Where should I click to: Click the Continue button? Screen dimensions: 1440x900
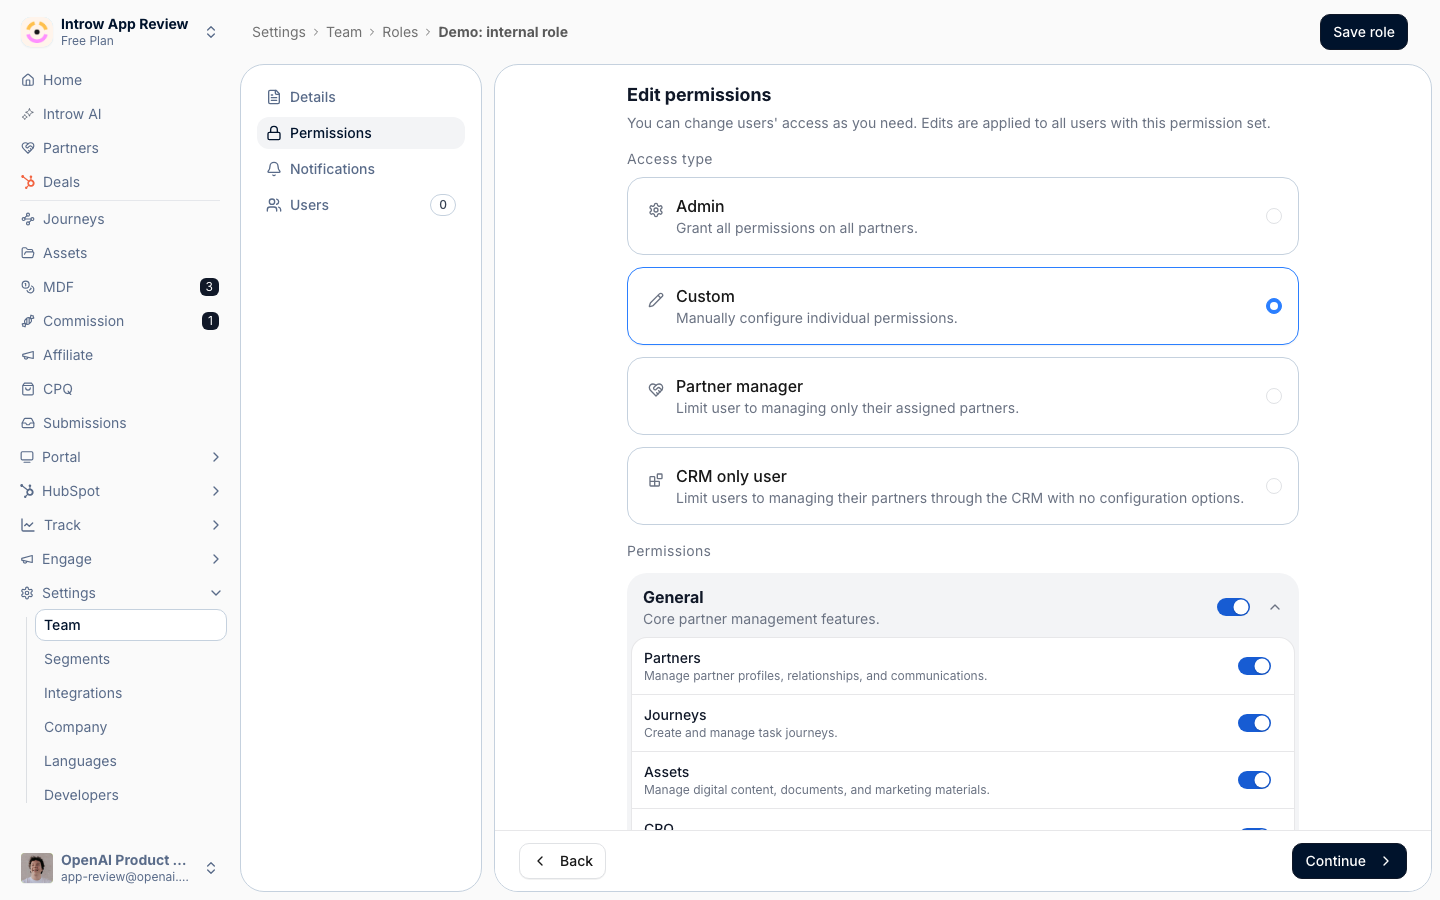pyautogui.click(x=1349, y=861)
